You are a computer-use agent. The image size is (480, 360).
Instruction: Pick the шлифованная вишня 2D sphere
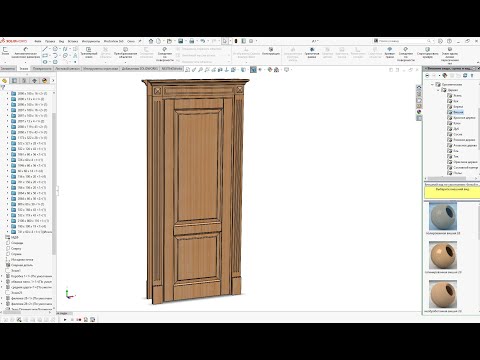point(443,255)
